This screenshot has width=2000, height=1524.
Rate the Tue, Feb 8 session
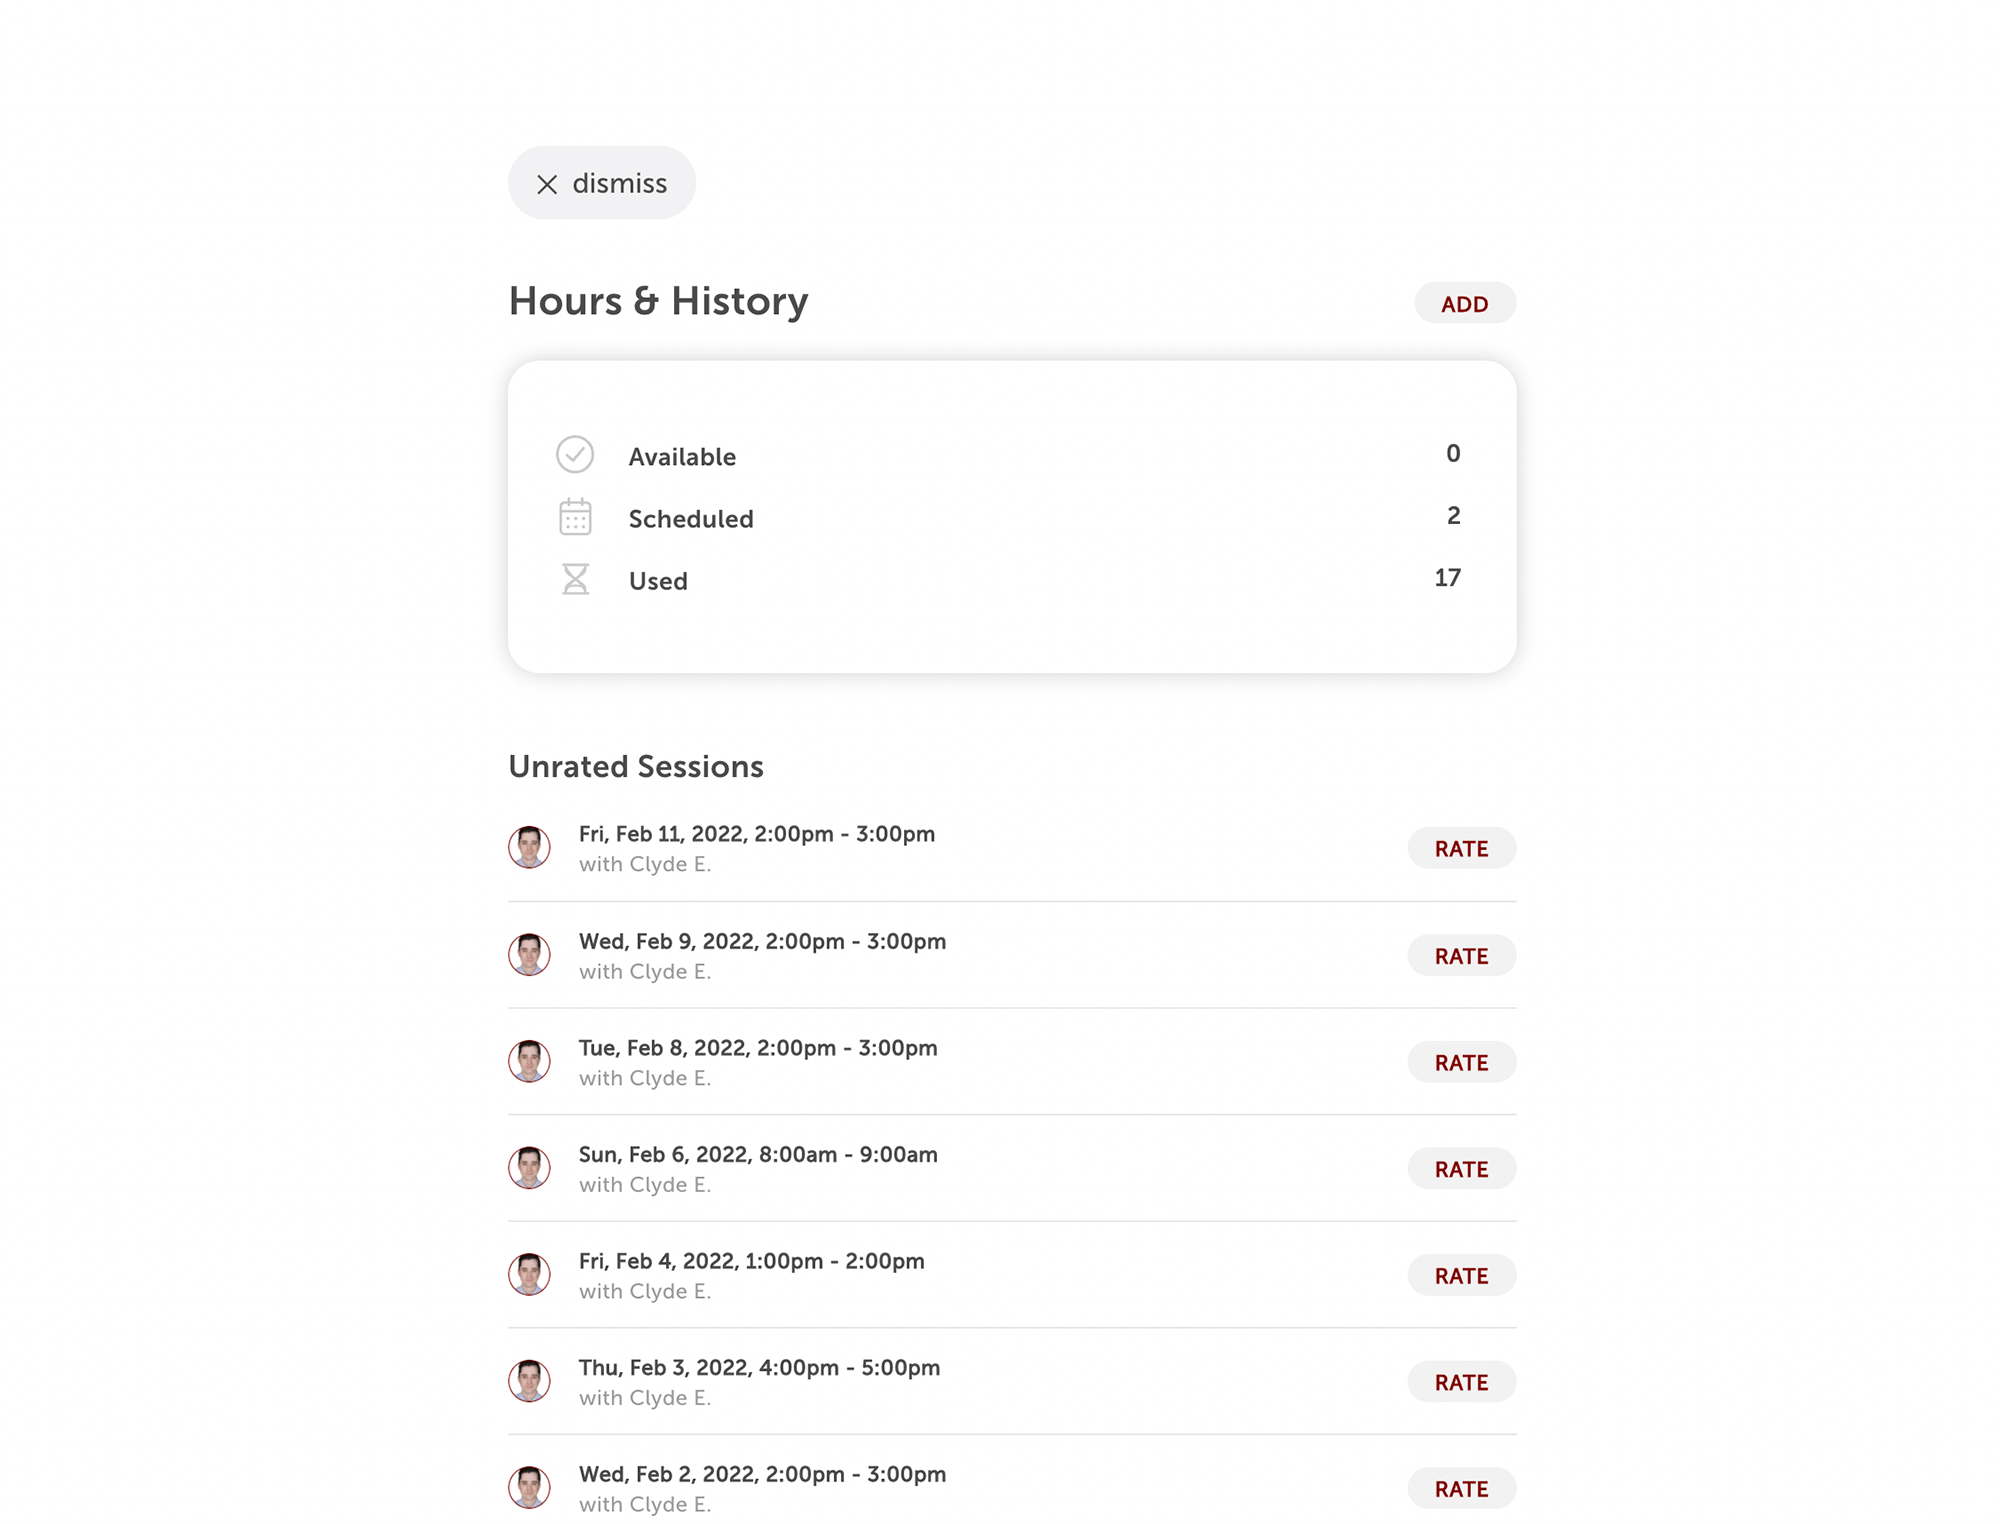[1462, 1062]
